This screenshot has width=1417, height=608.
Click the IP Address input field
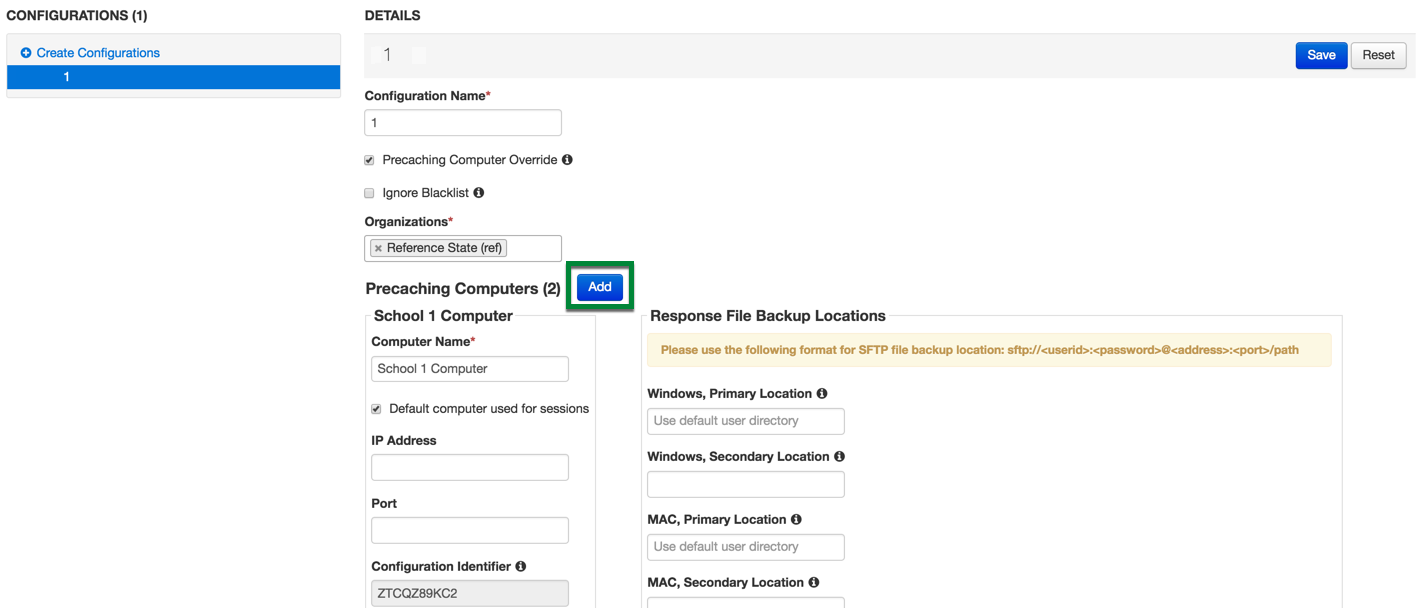click(470, 467)
